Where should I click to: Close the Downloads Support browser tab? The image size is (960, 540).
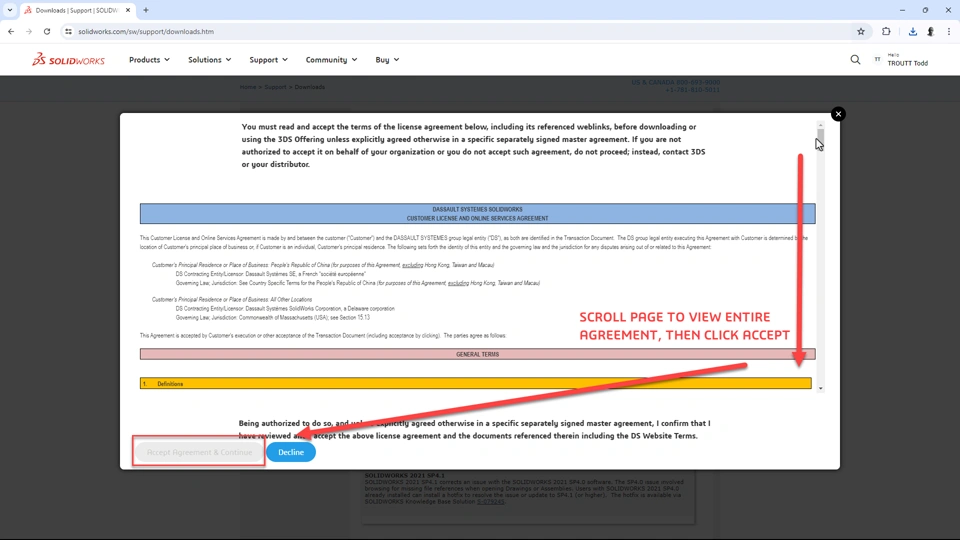(x=128, y=10)
